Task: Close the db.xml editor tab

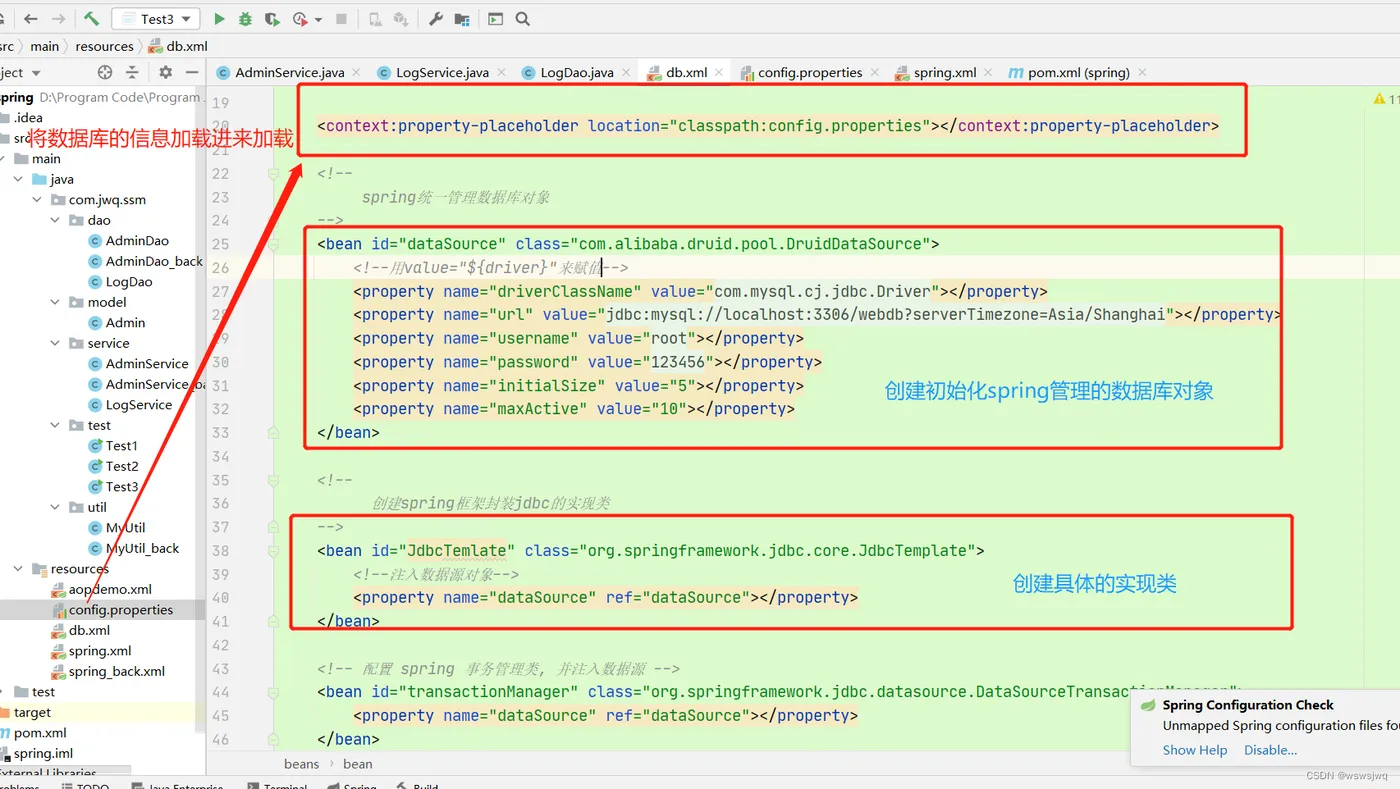Action: pyautogui.click(x=720, y=73)
